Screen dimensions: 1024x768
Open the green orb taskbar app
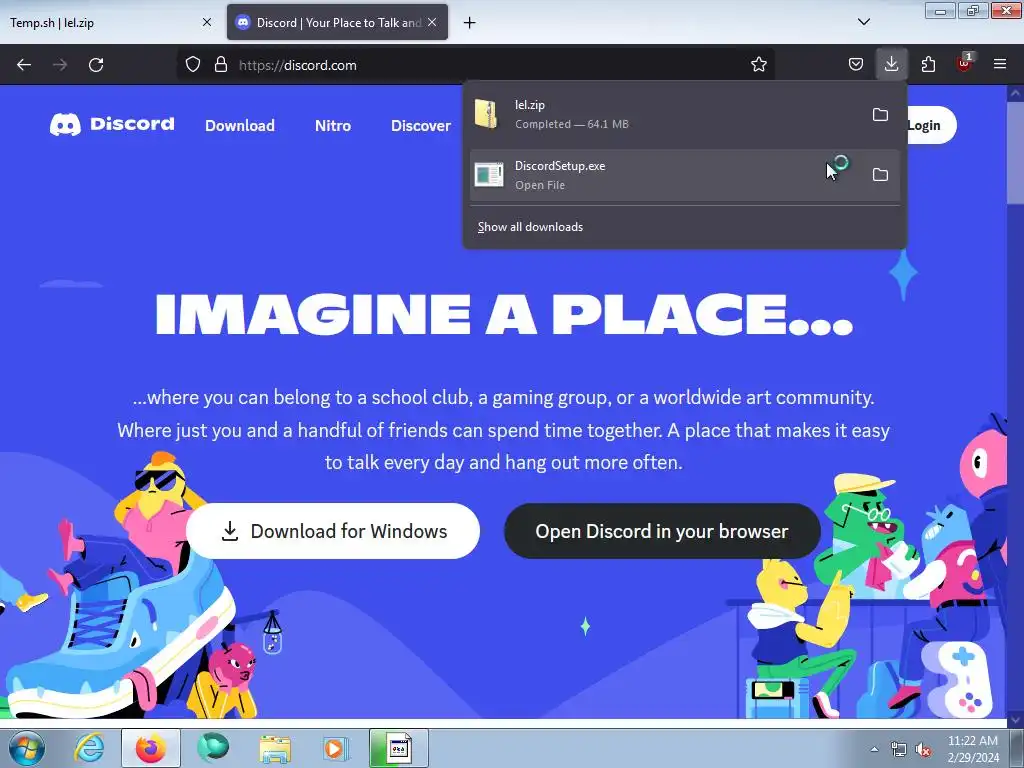click(x=213, y=748)
